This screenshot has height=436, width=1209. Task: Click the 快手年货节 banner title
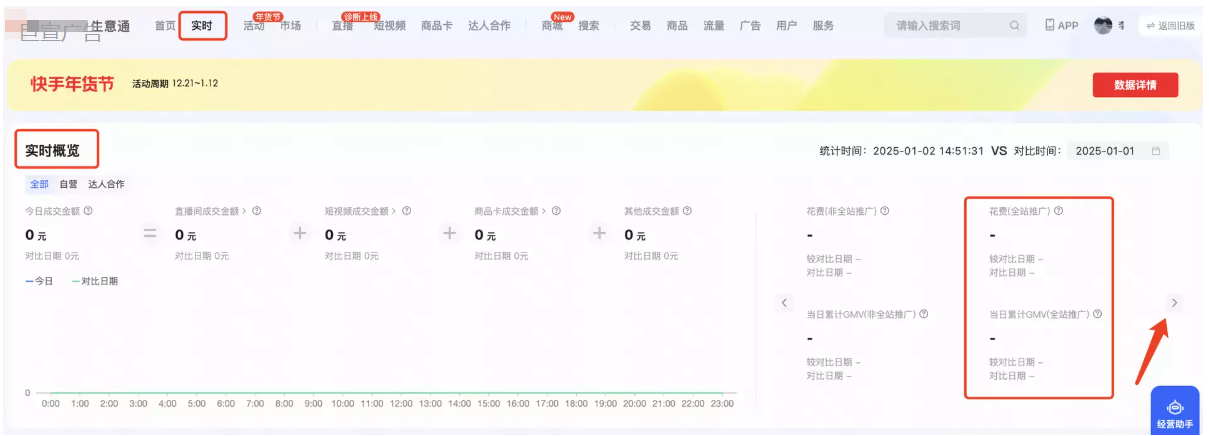click(72, 83)
